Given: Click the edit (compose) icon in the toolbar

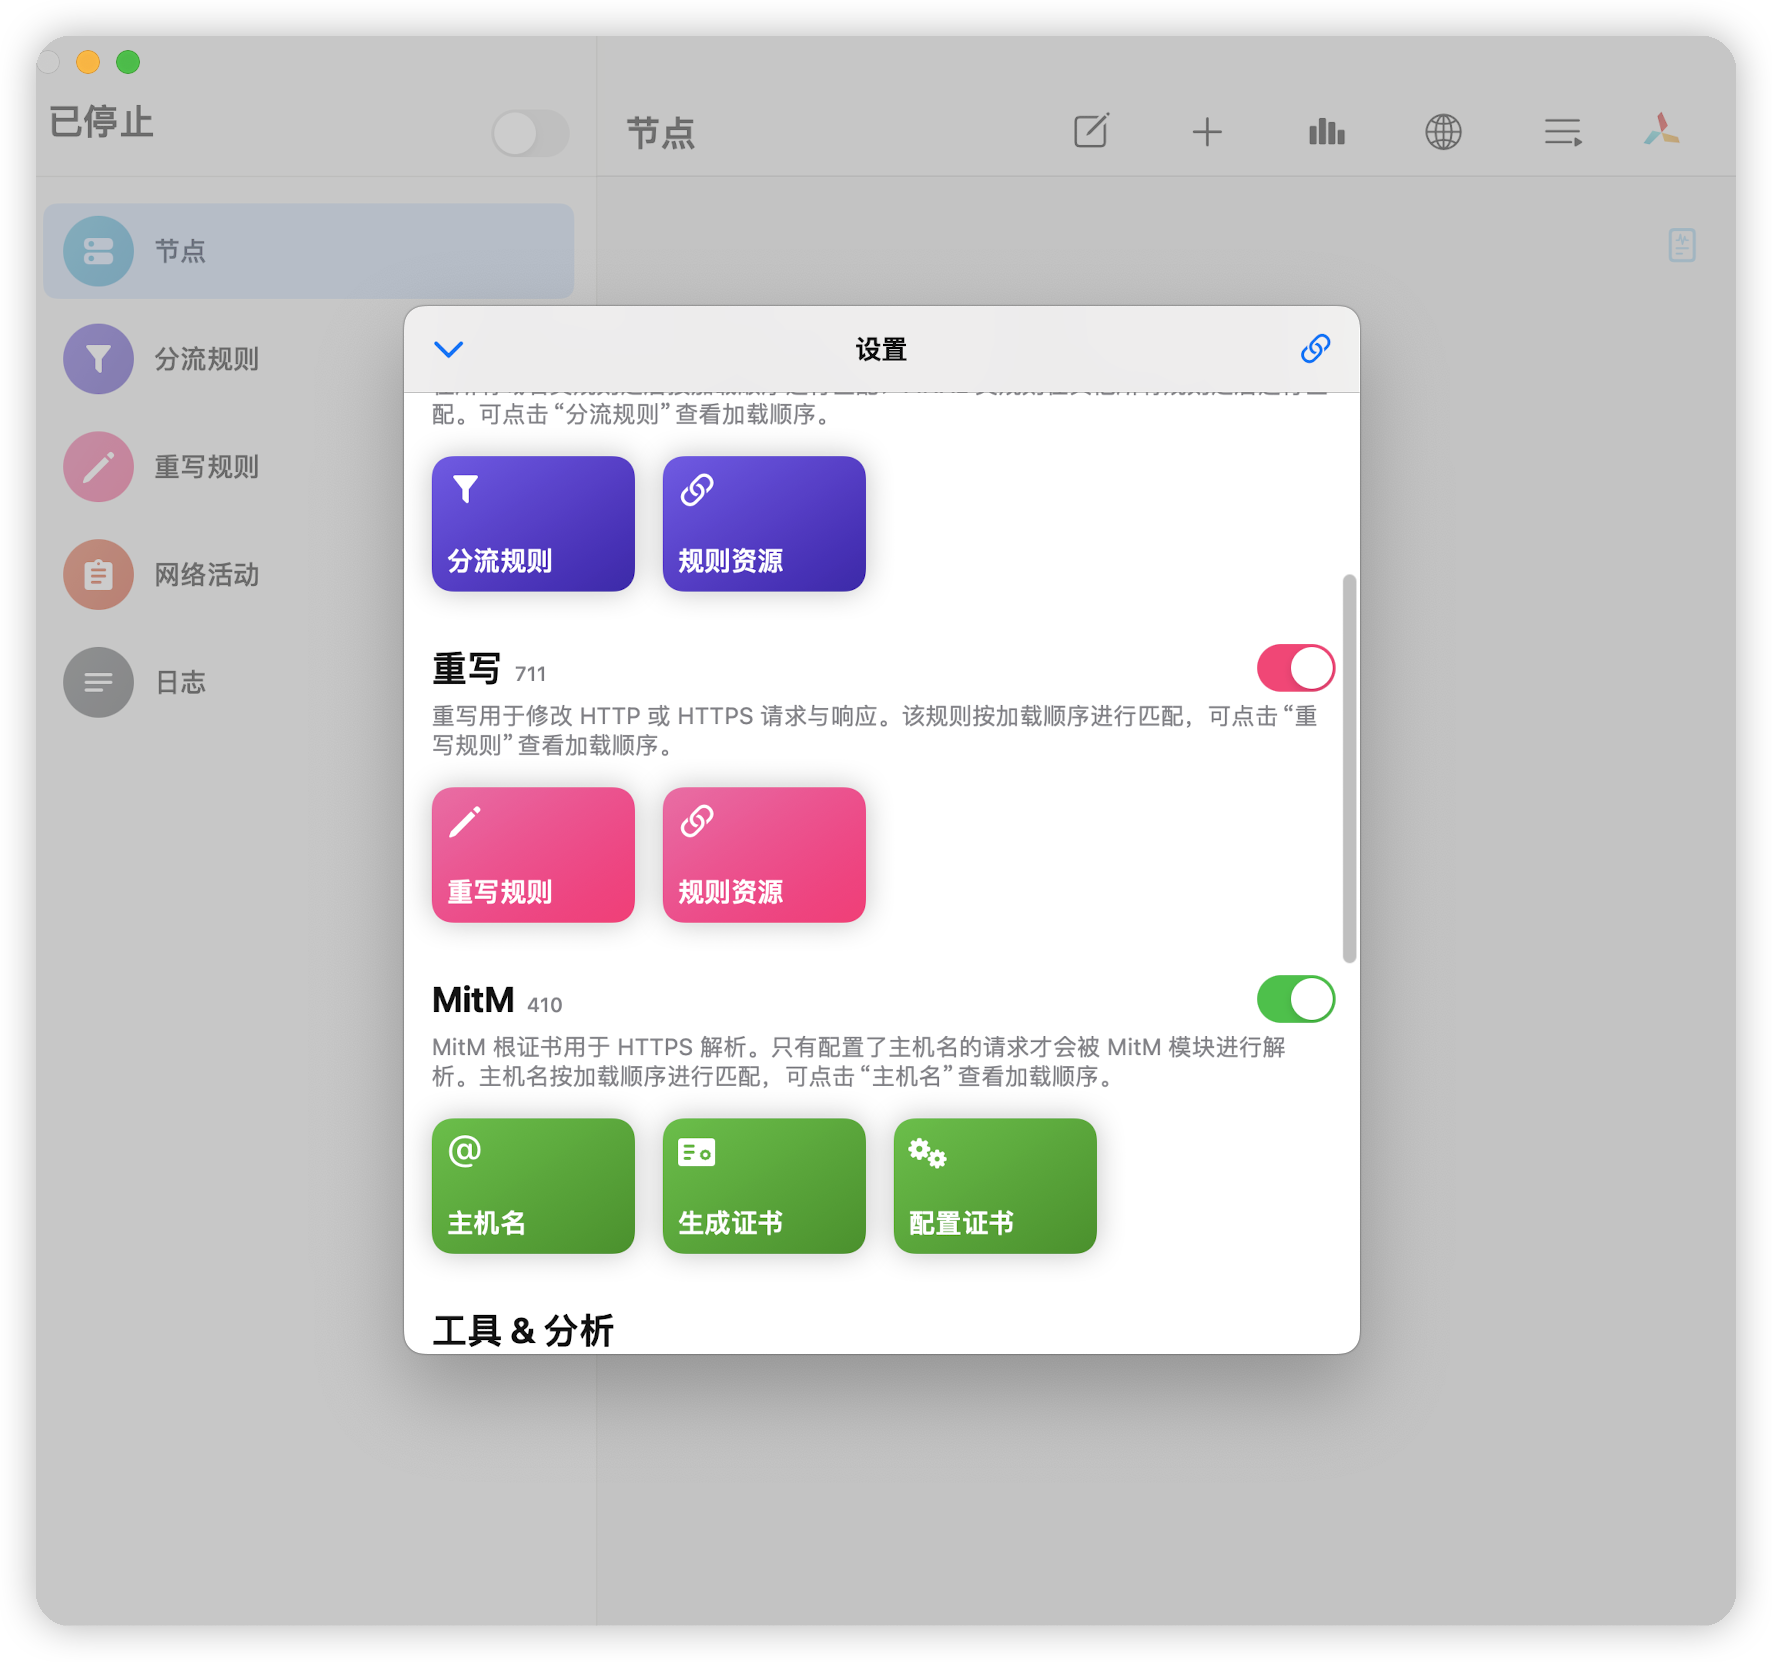Looking at the screenshot, I should pos(1091,131).
